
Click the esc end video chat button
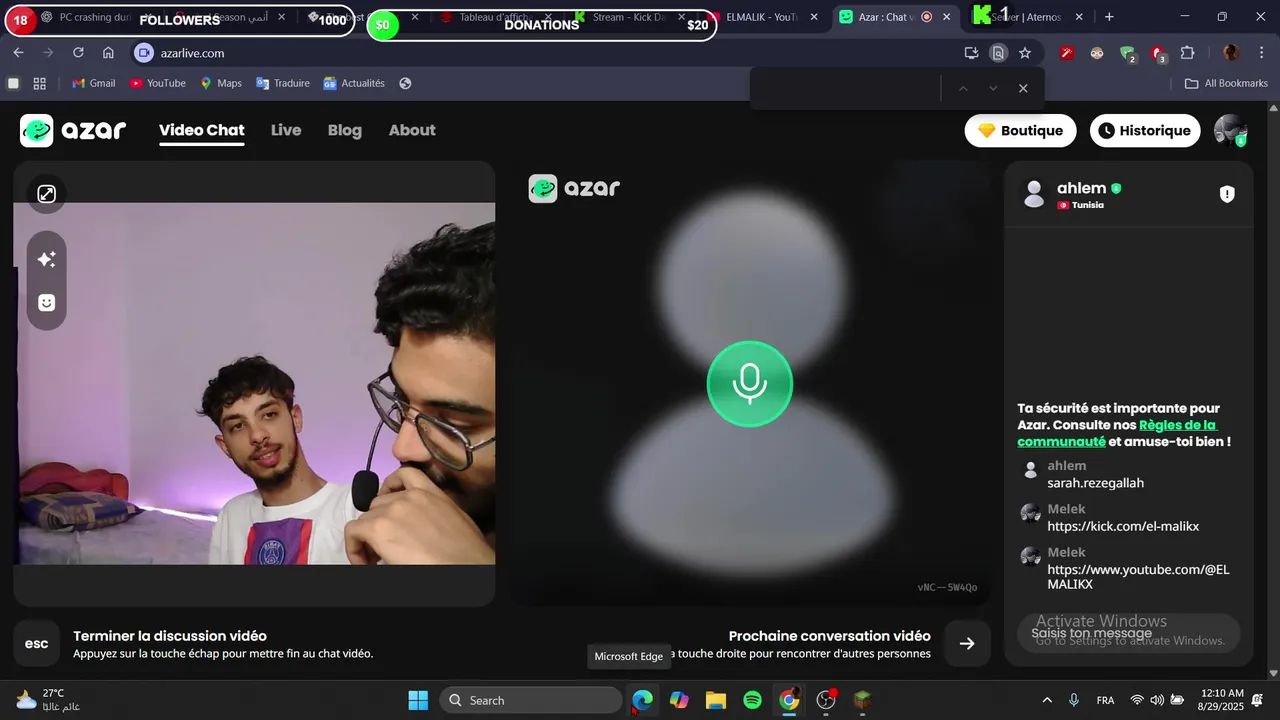[36, 644]
